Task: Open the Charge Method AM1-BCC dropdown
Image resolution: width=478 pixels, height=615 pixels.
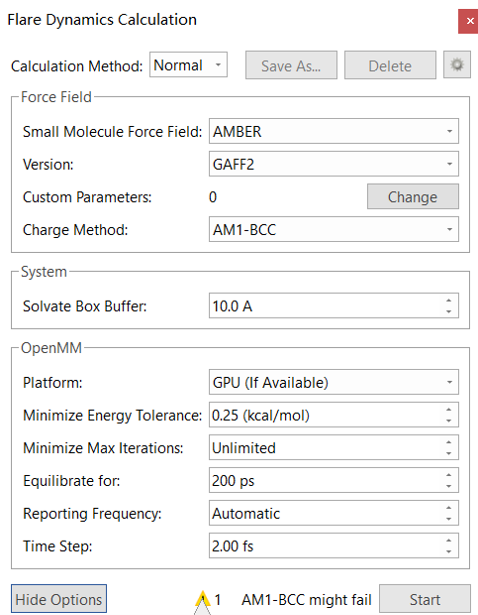Action: [x=334, y=229]
